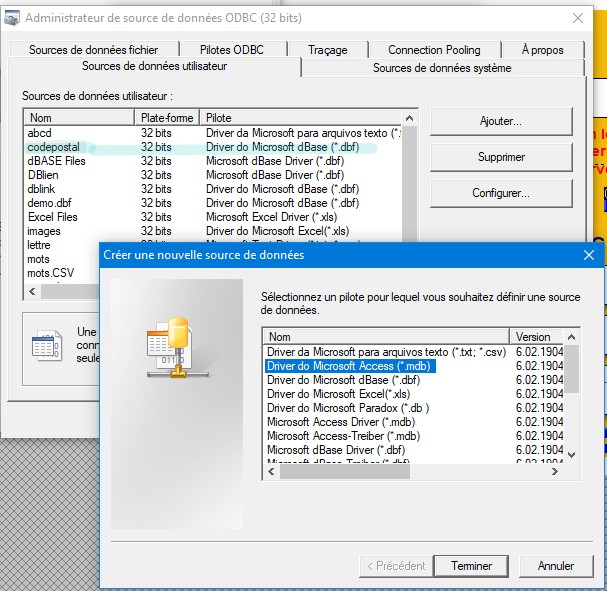607x591 pixels.
Task: Select the codepostal data source
Action: (213, 147)
